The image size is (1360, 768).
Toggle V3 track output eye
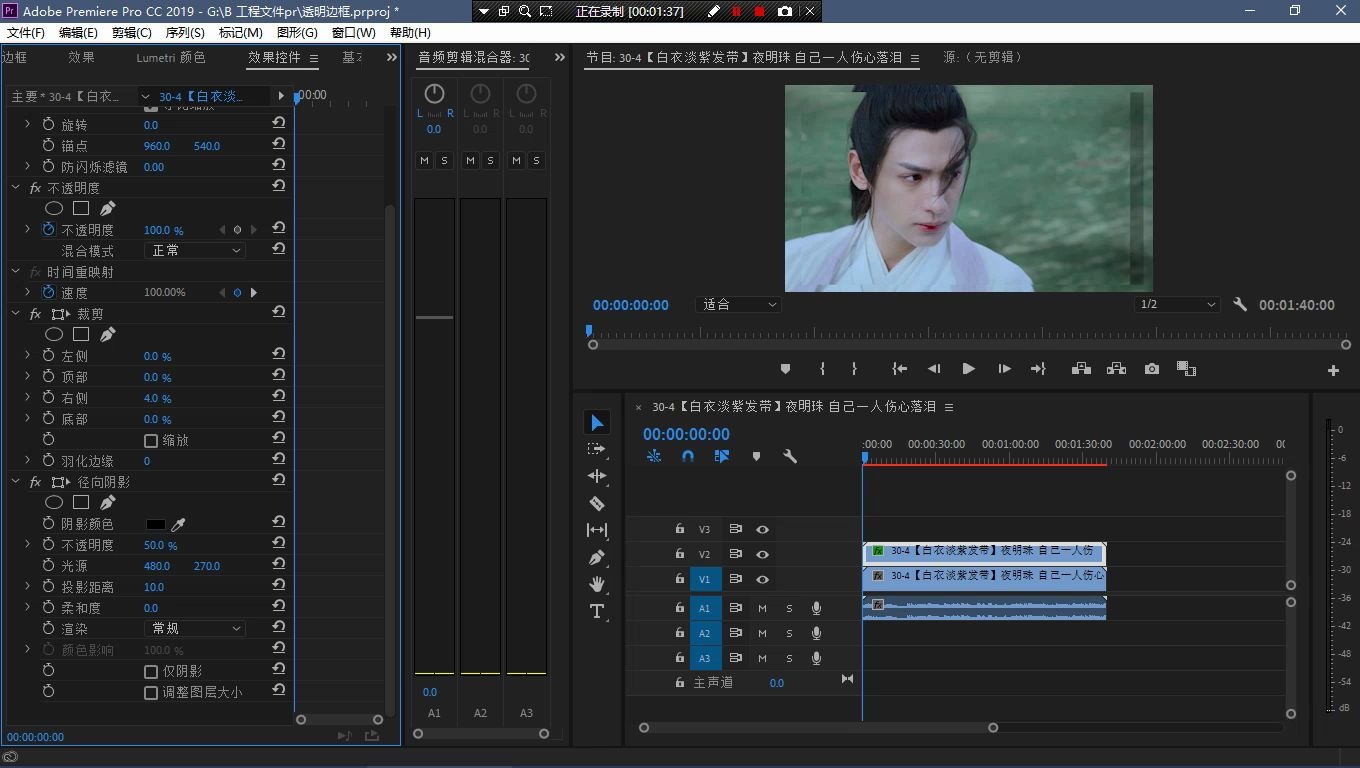click(762, 529)
